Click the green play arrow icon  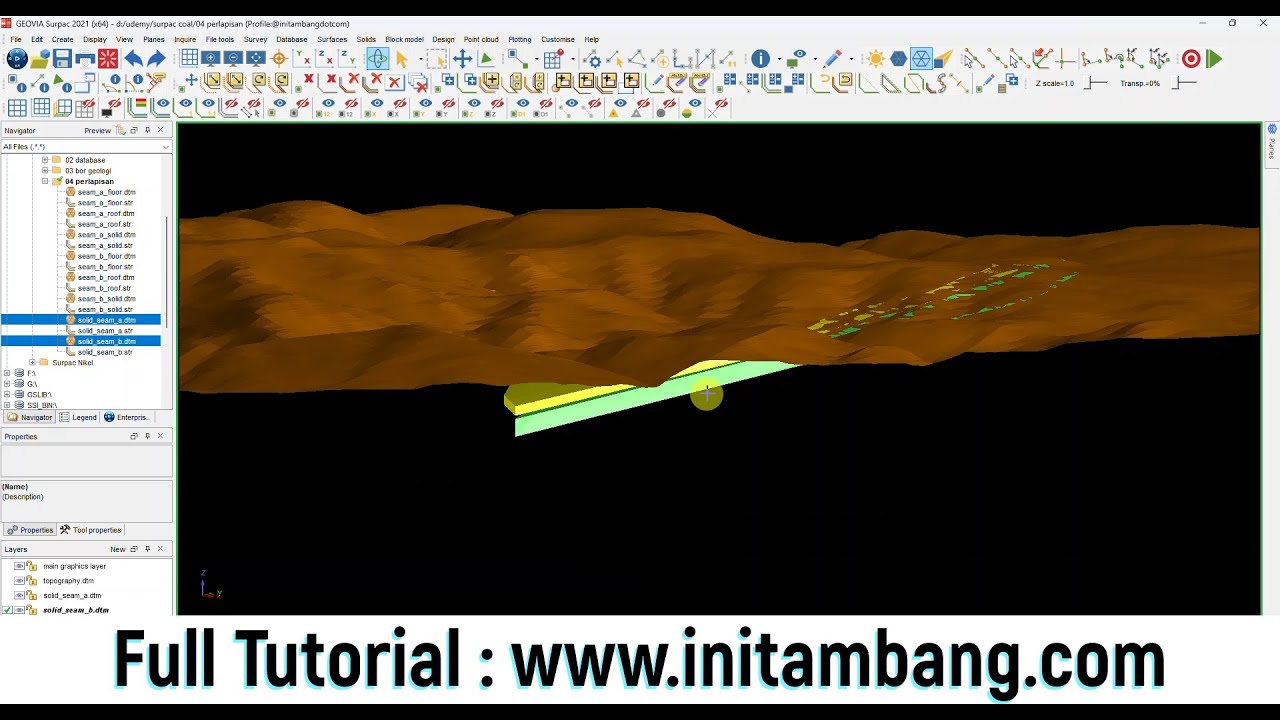pyautogui.click(x=1214, y=59)
